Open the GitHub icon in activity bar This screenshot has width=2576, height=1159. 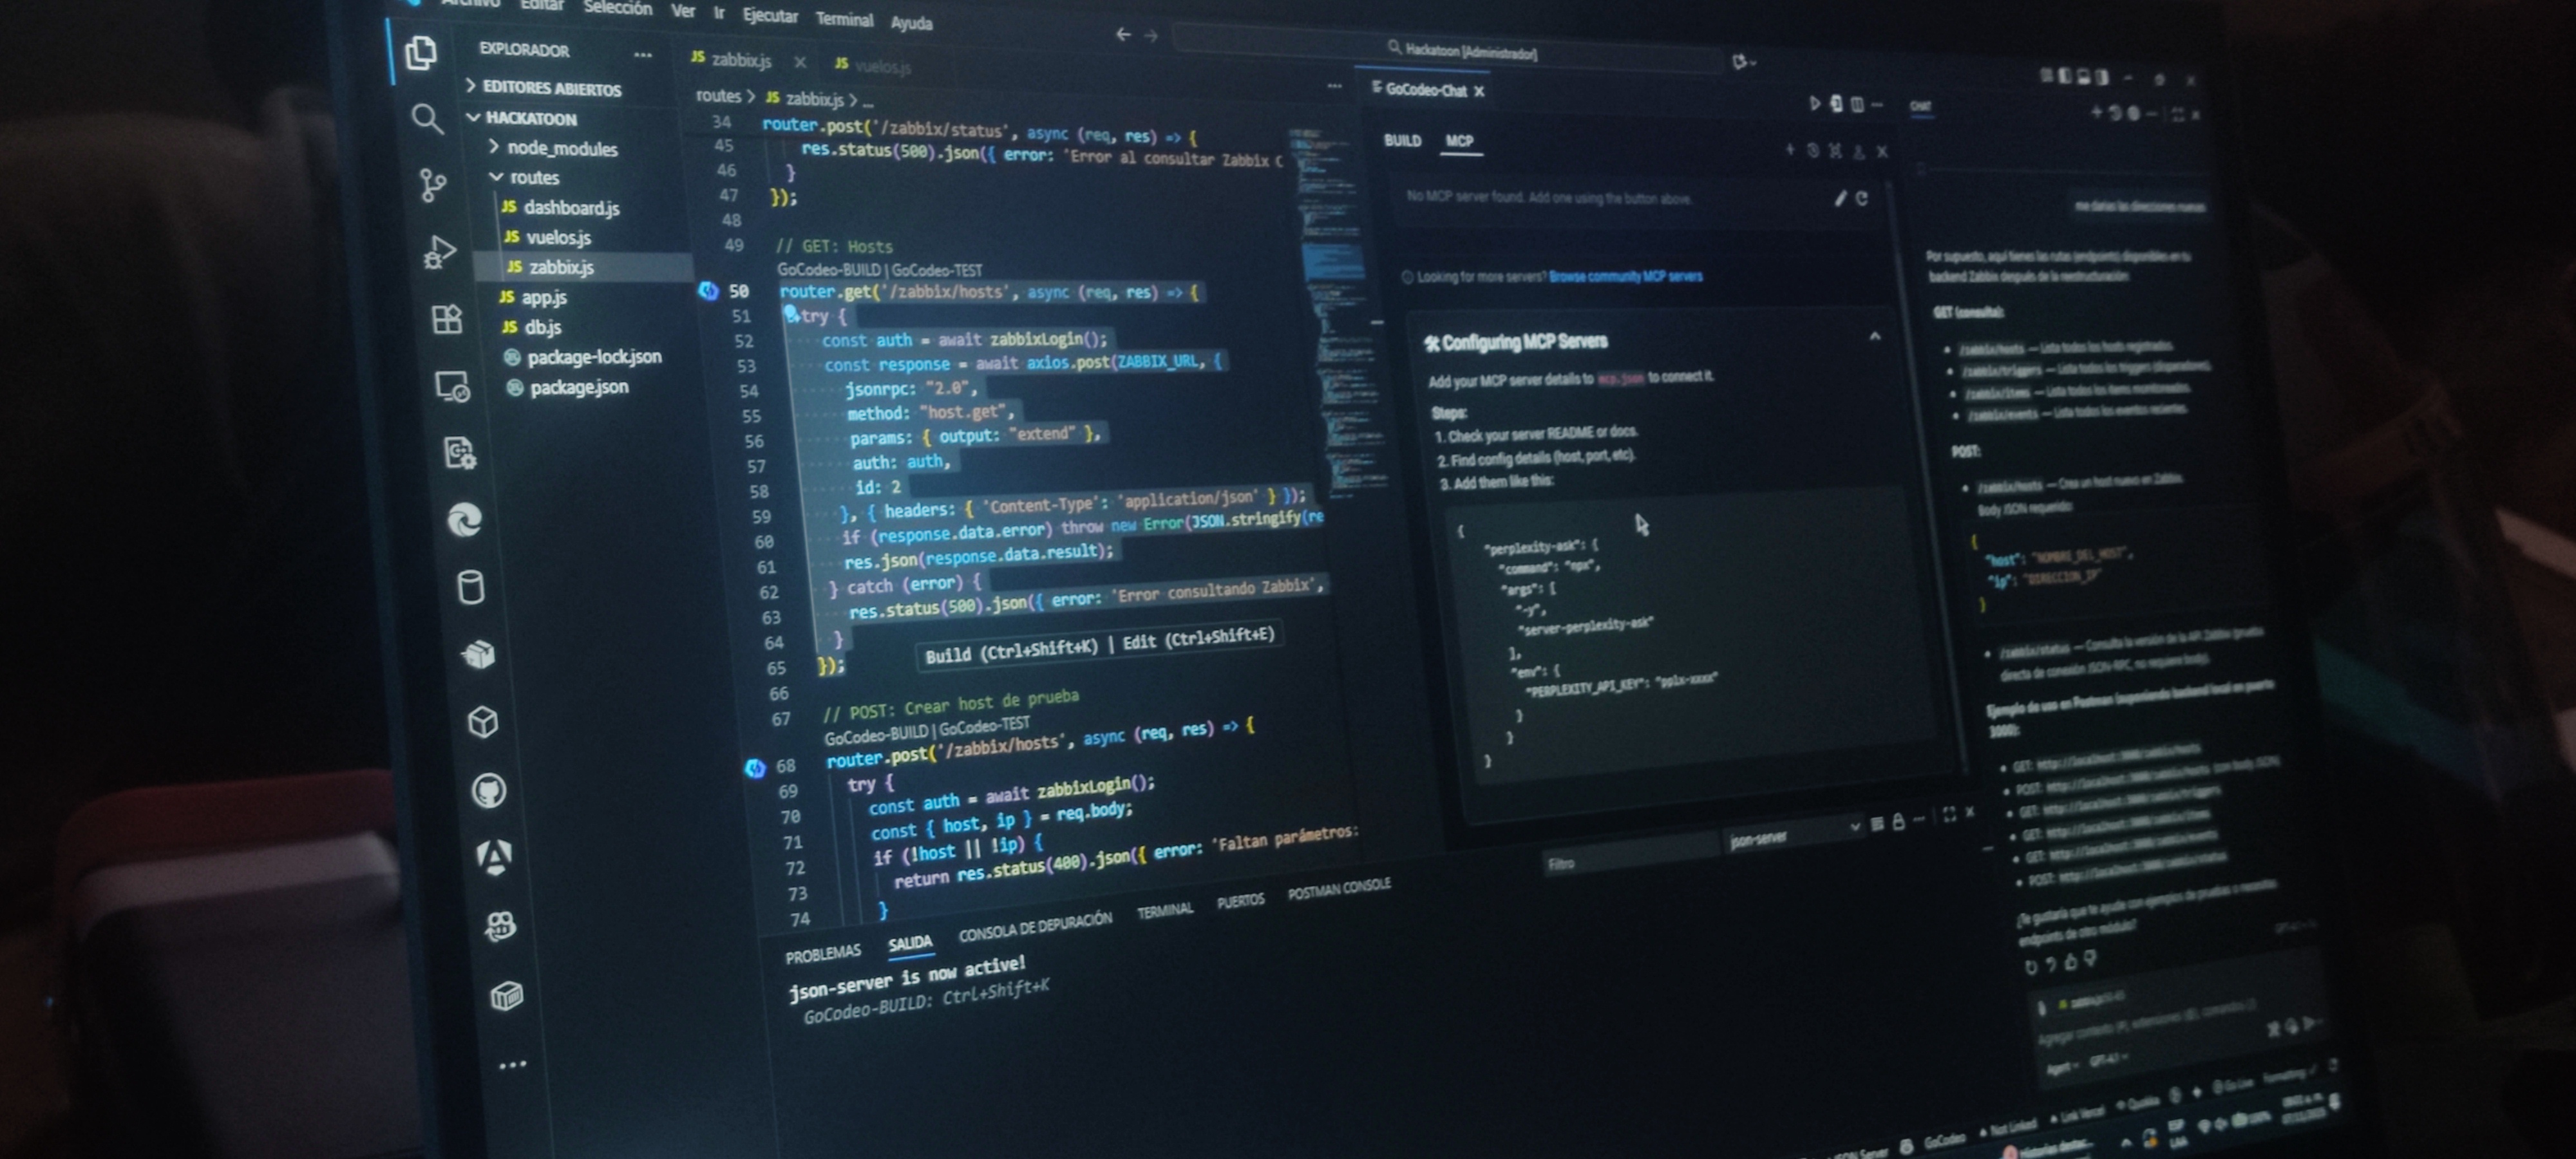click(x=489, y=790)
